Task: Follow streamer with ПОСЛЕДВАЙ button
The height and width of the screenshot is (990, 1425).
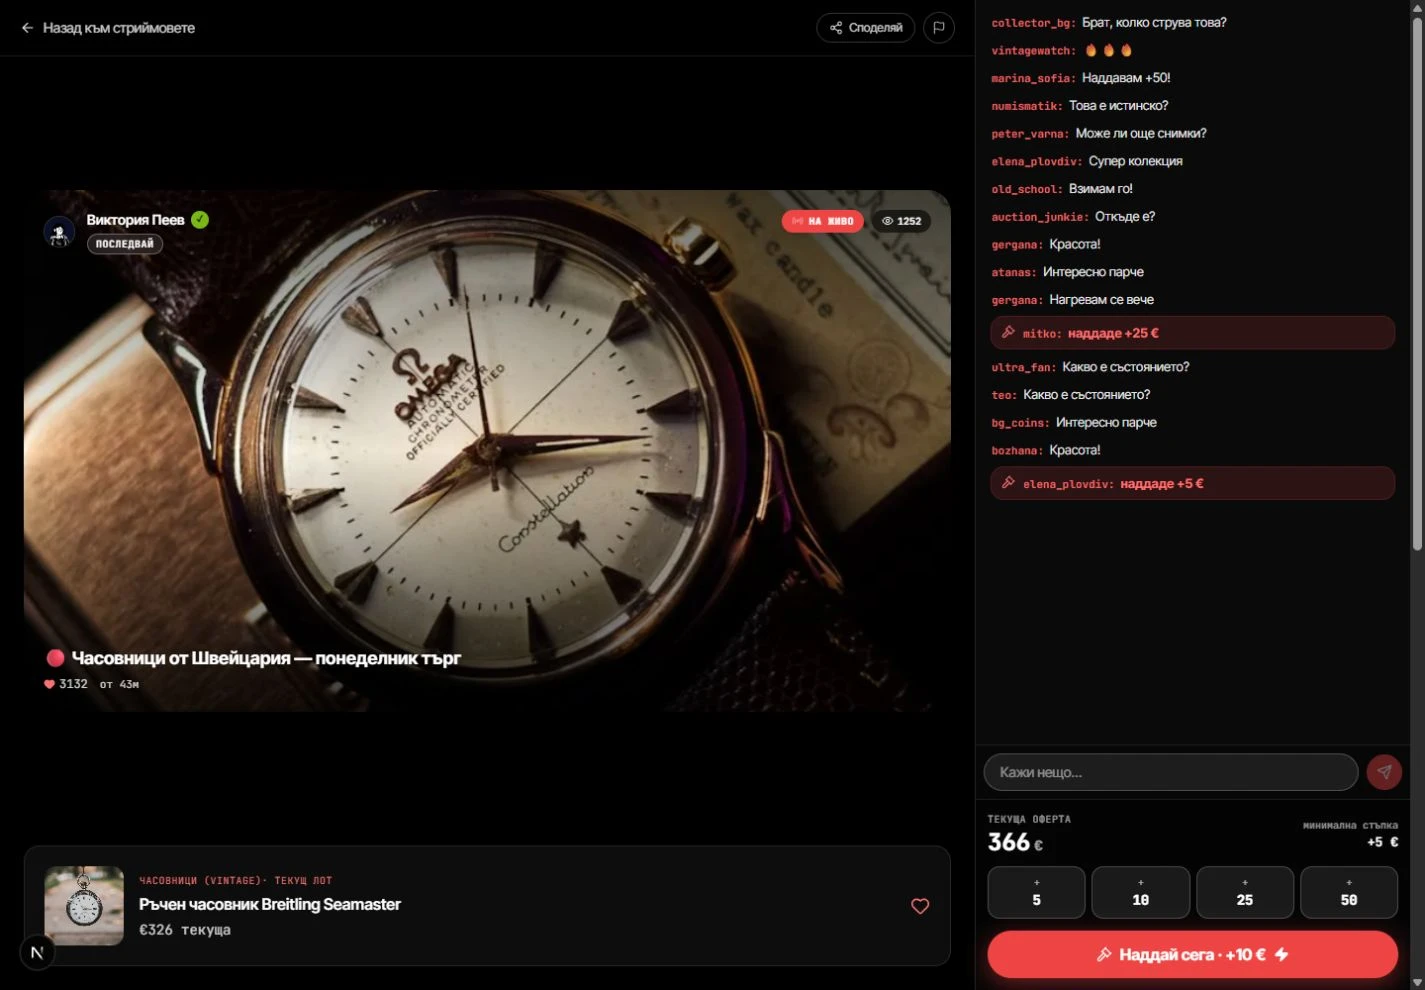Action: coord(125,244)
